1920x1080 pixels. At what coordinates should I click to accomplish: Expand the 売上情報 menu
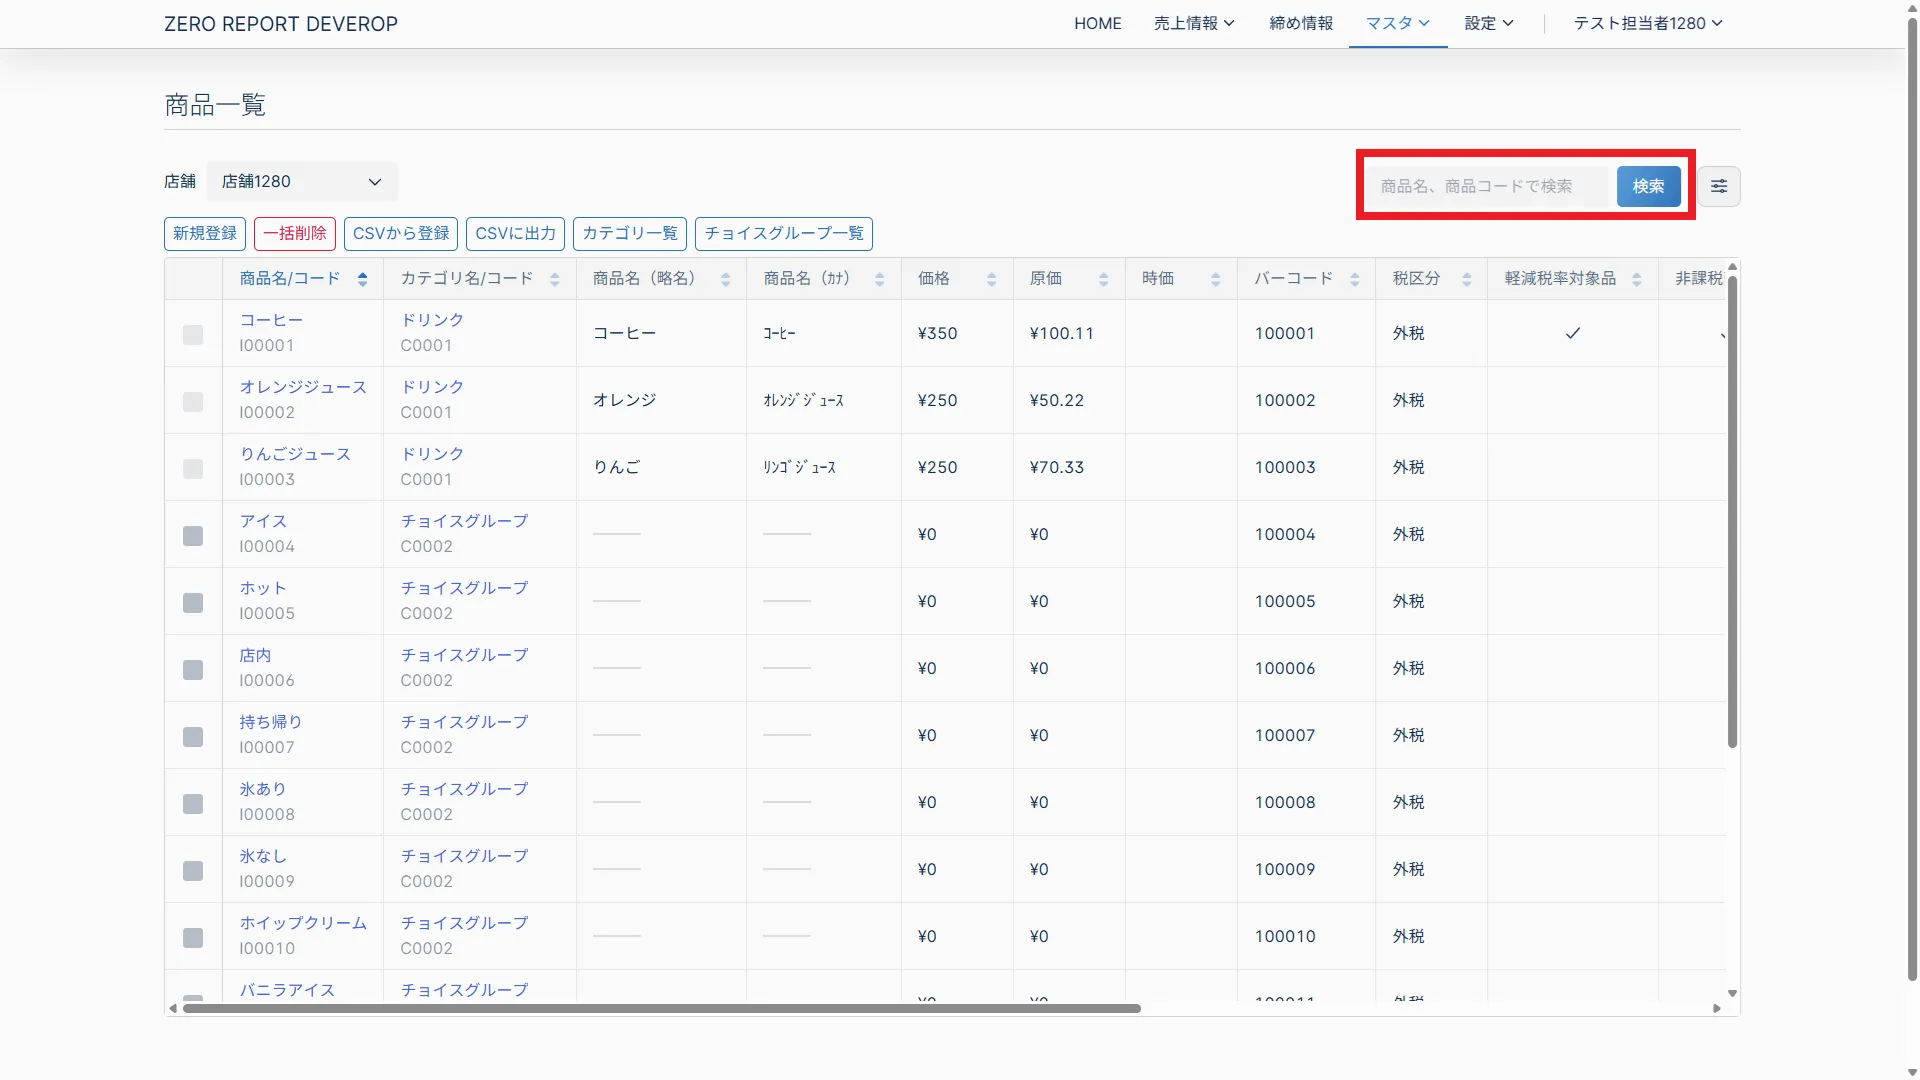click(1193, 23)
